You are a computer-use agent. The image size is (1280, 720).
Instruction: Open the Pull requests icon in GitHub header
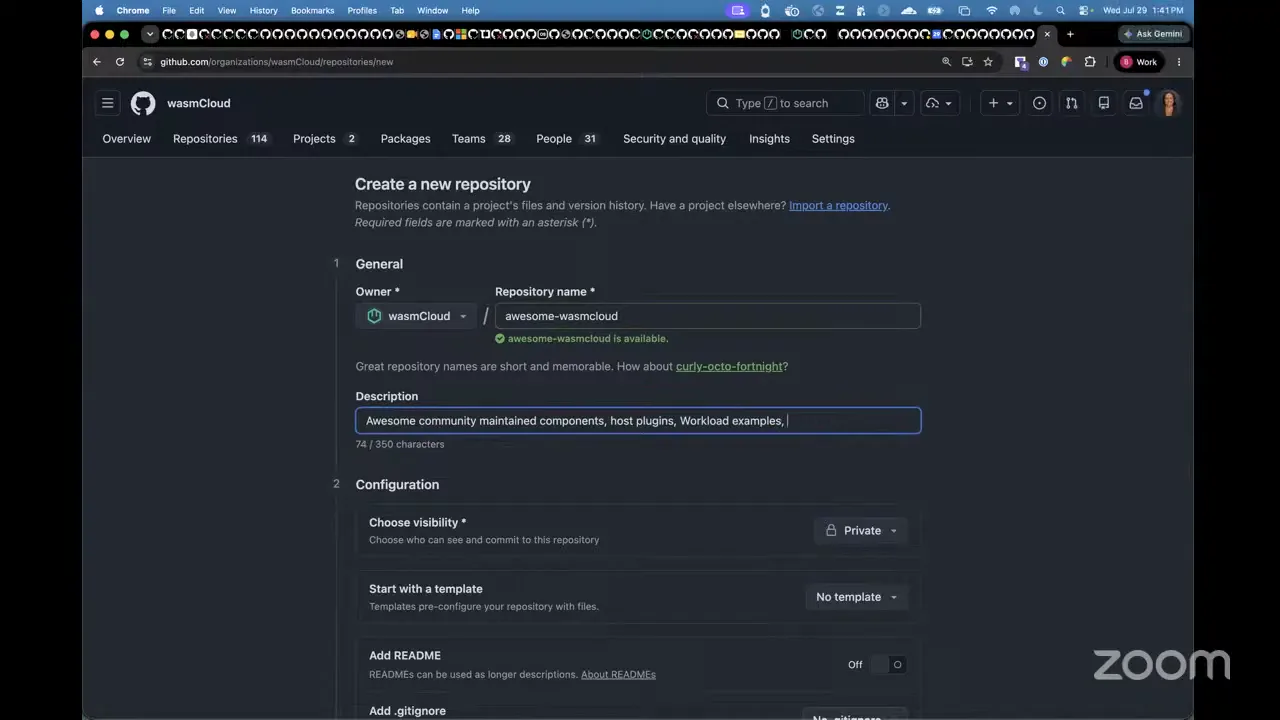pyautogui.click(x=1072, y=103)
